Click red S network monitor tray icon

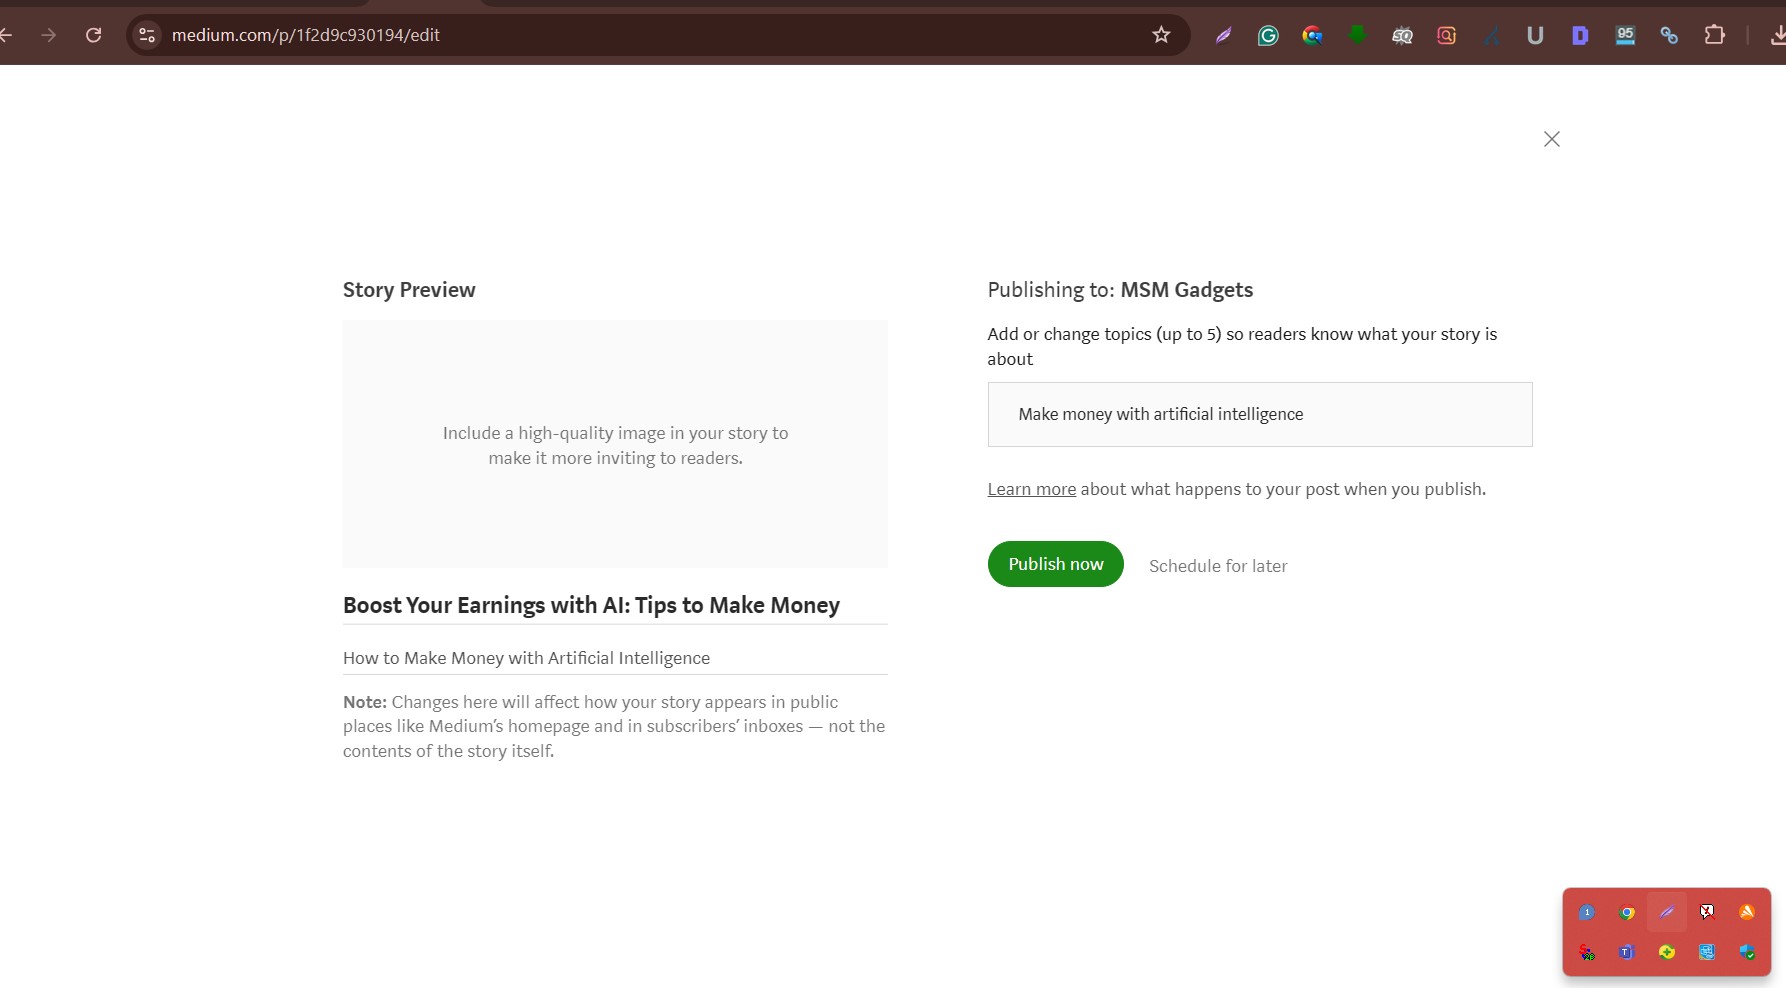tap(1587, 952)
